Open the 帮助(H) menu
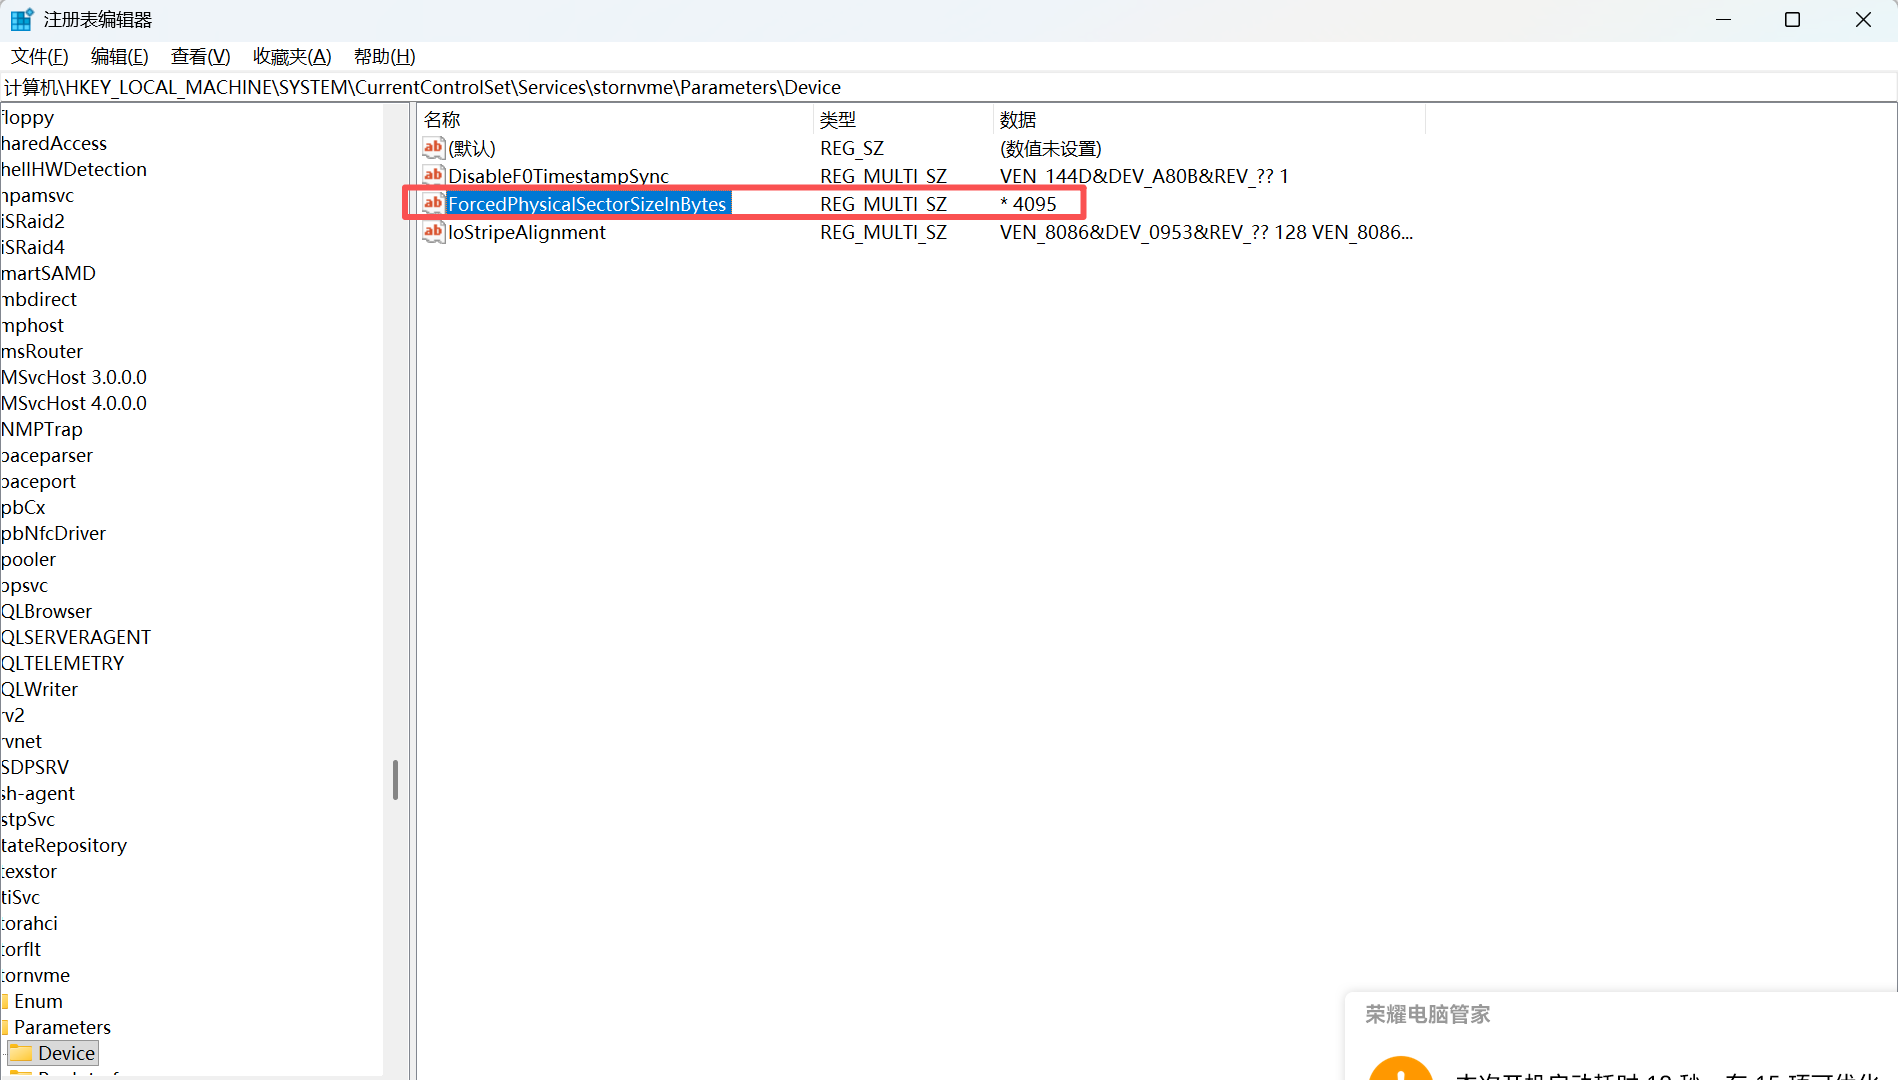Image resolution: width=1898 pixels, height=1080 pixels. pos(384,56)
